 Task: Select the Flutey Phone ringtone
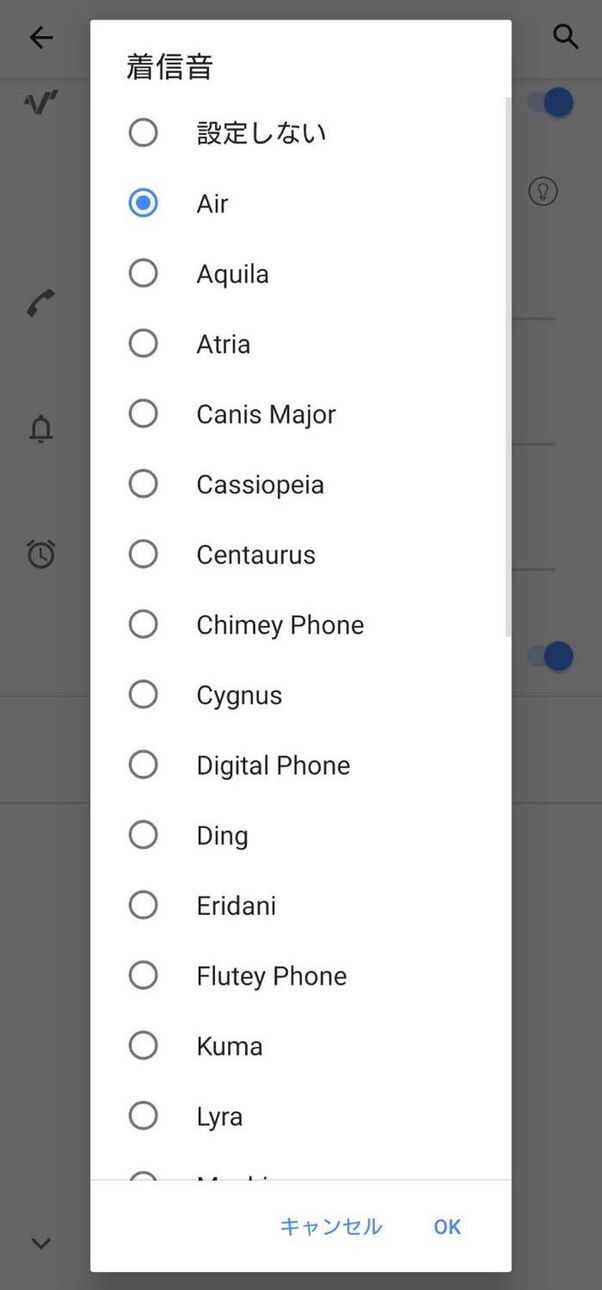coord(144,976)
